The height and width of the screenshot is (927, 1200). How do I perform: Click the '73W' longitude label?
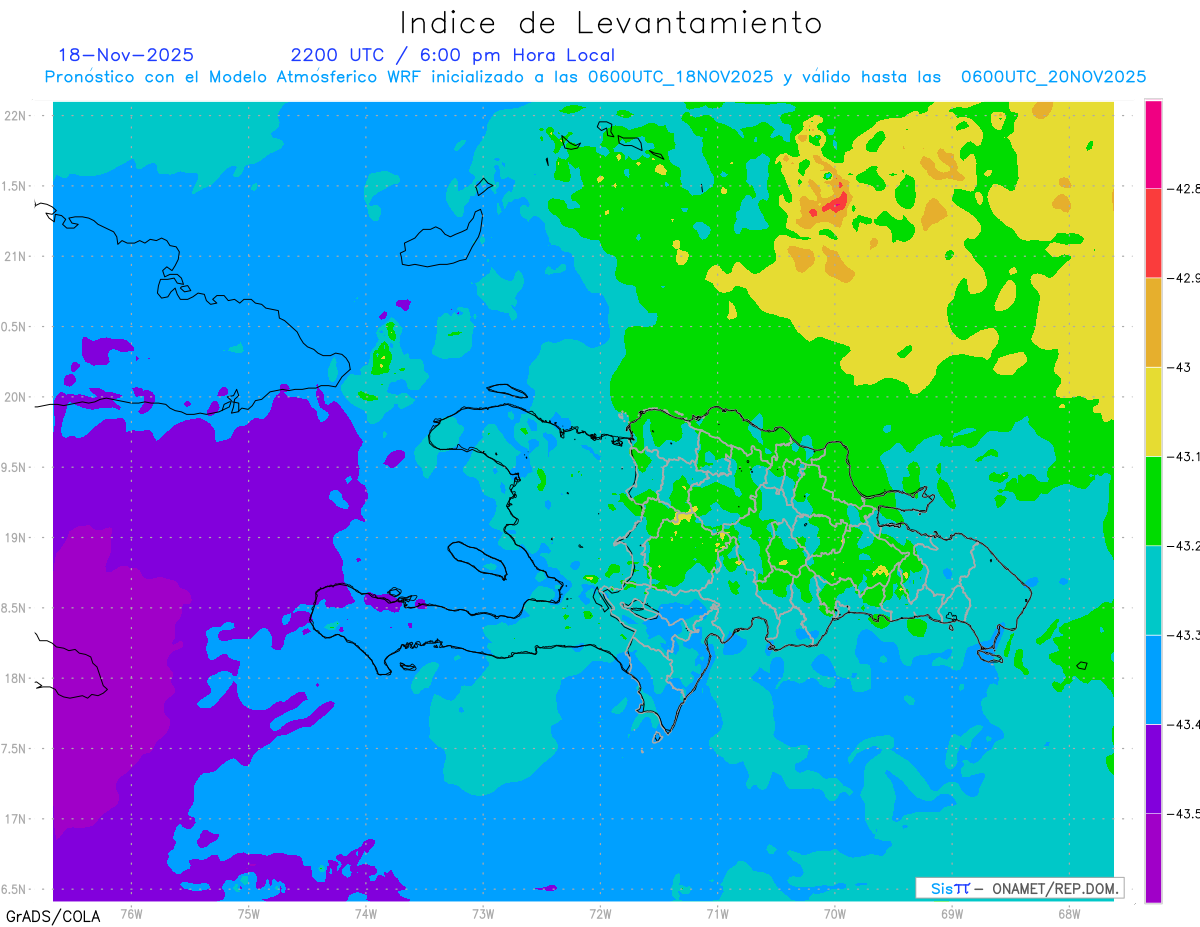(x=482, y=913)
